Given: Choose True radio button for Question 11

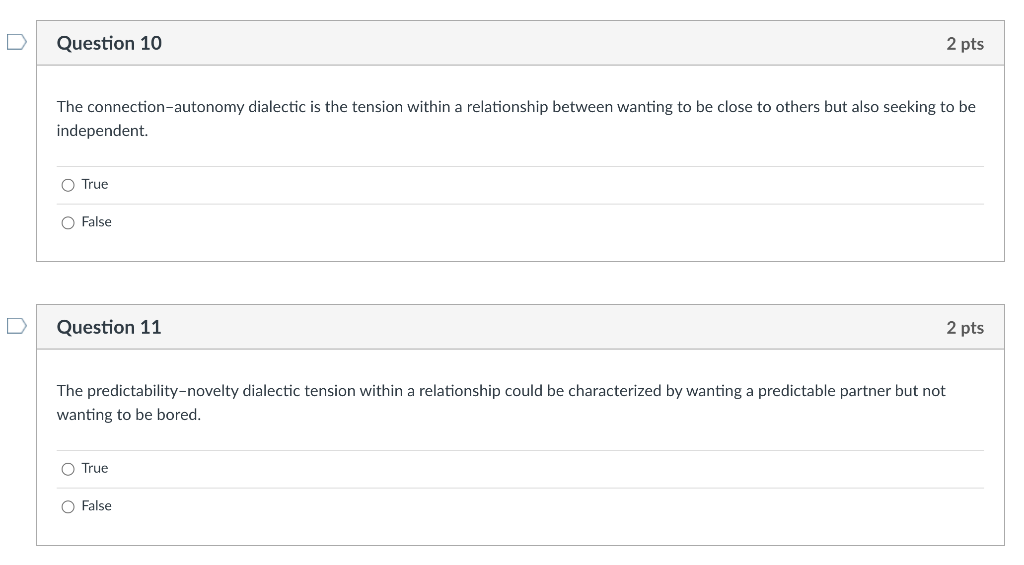Looking at the screenshot, I should coord(68,469).
